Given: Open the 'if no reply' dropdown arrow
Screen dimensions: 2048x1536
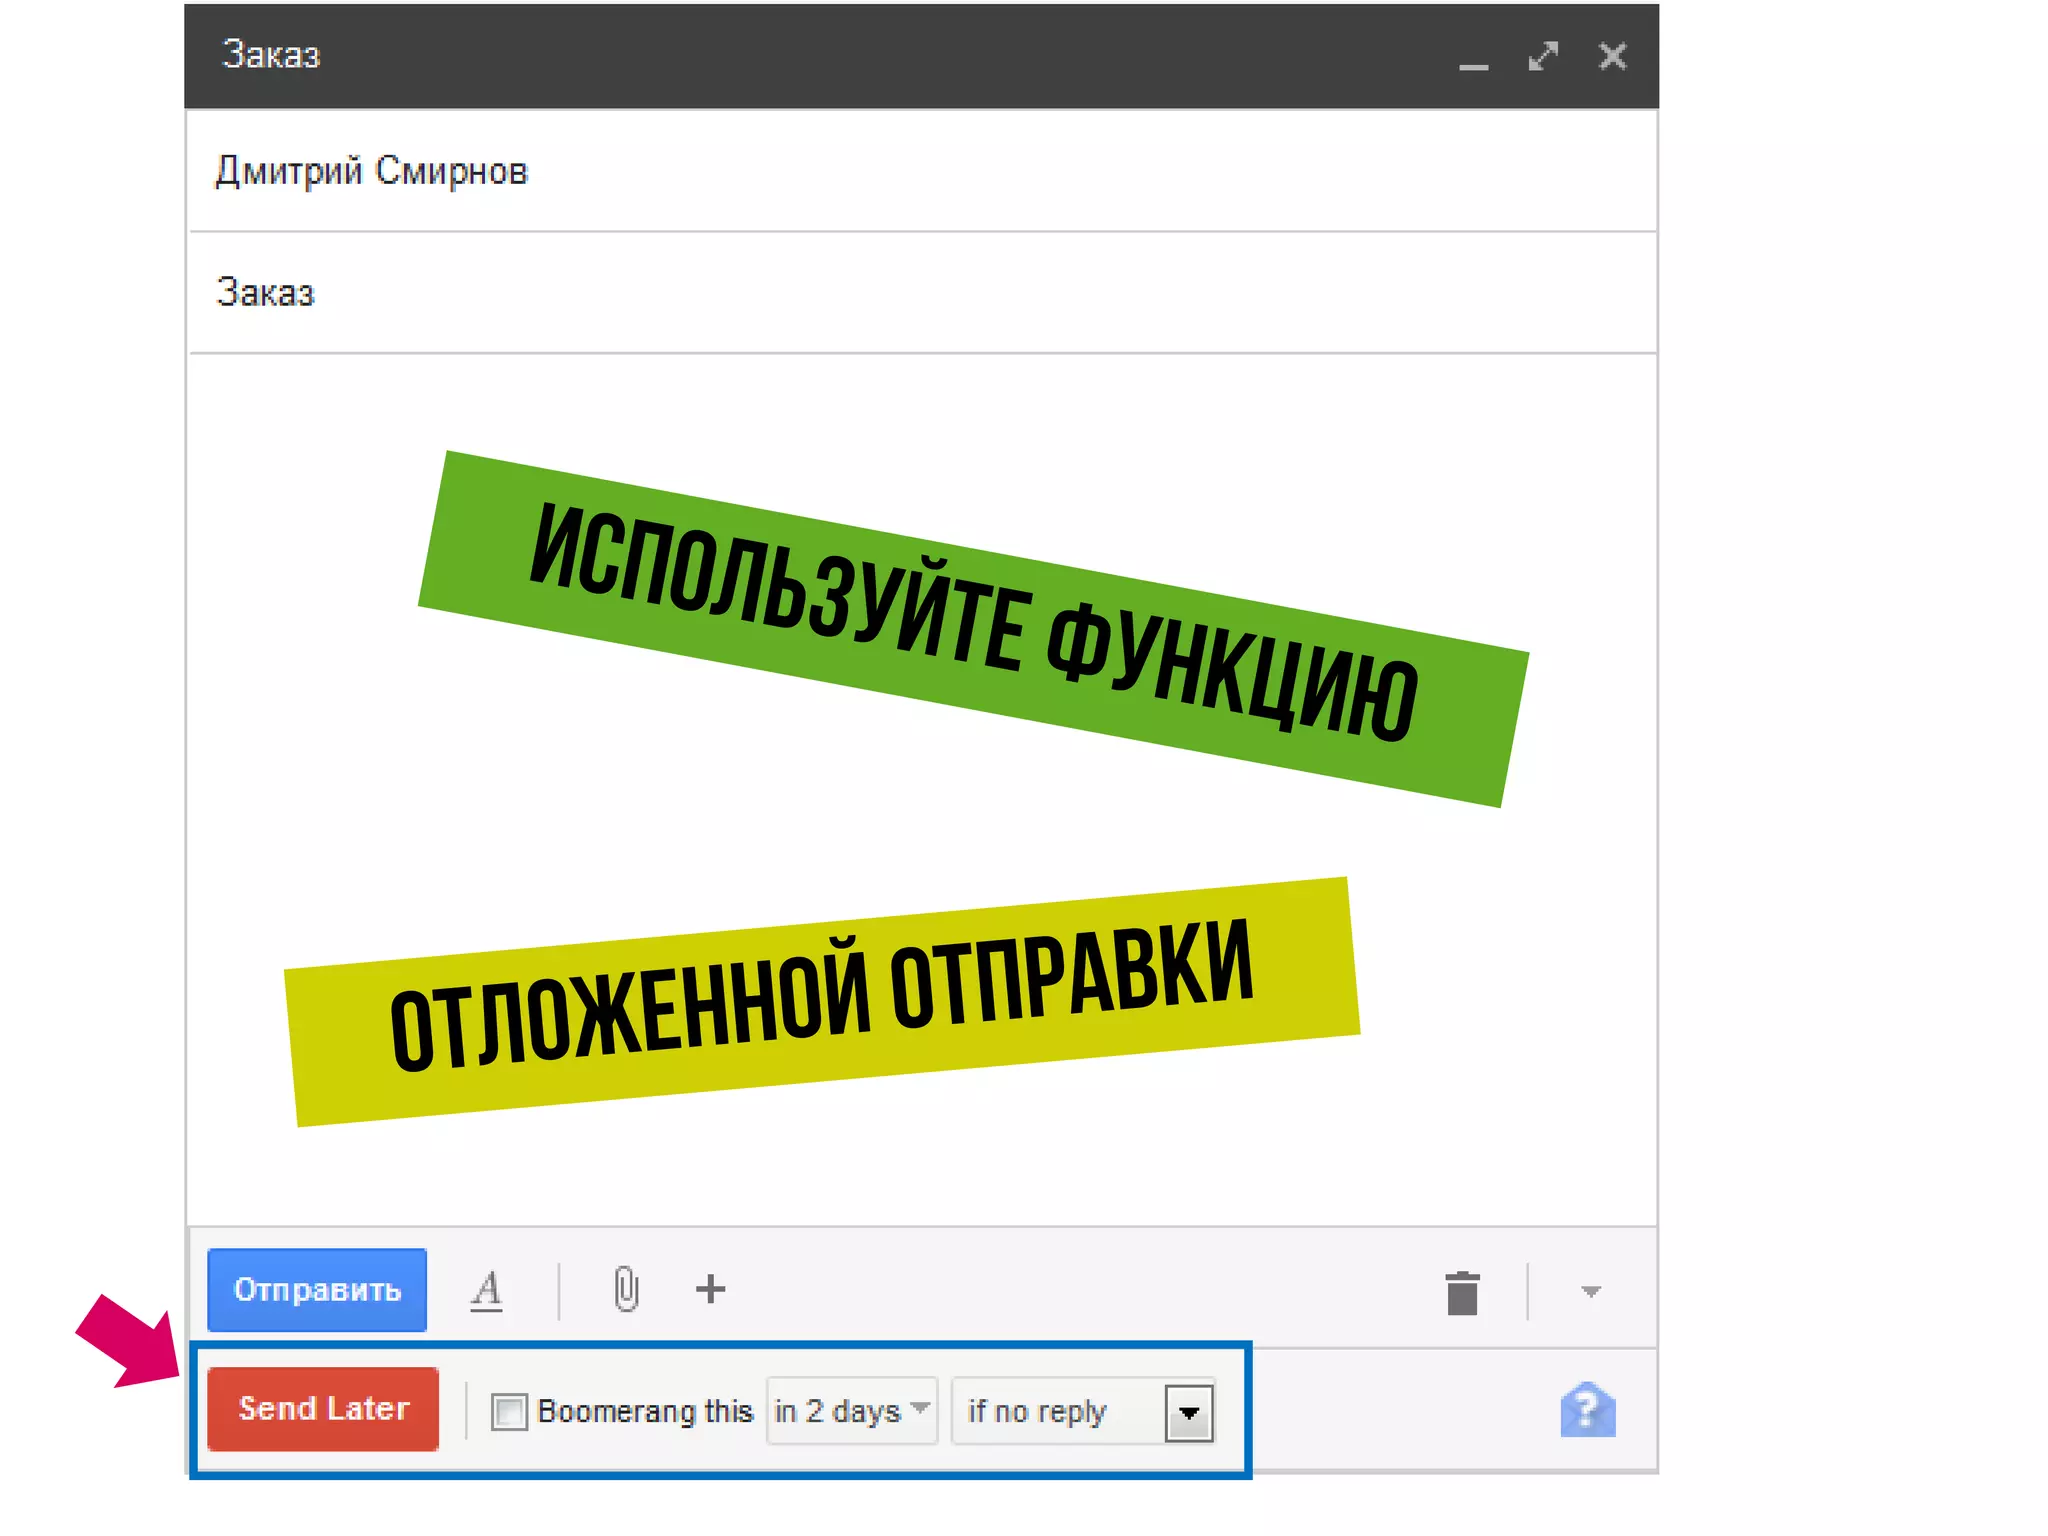Looking at the screenshot, I should tap(1189, 1413).
